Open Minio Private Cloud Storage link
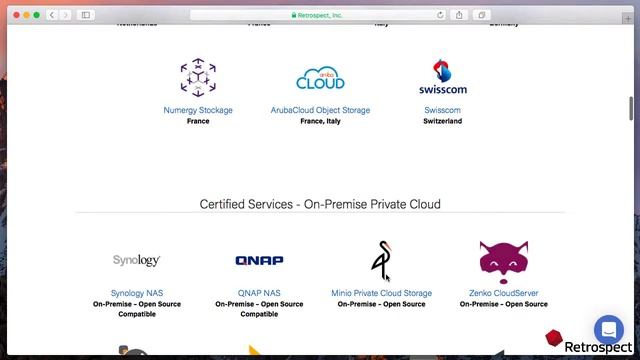The image size is (640, 360). click(x=382, y=293)
